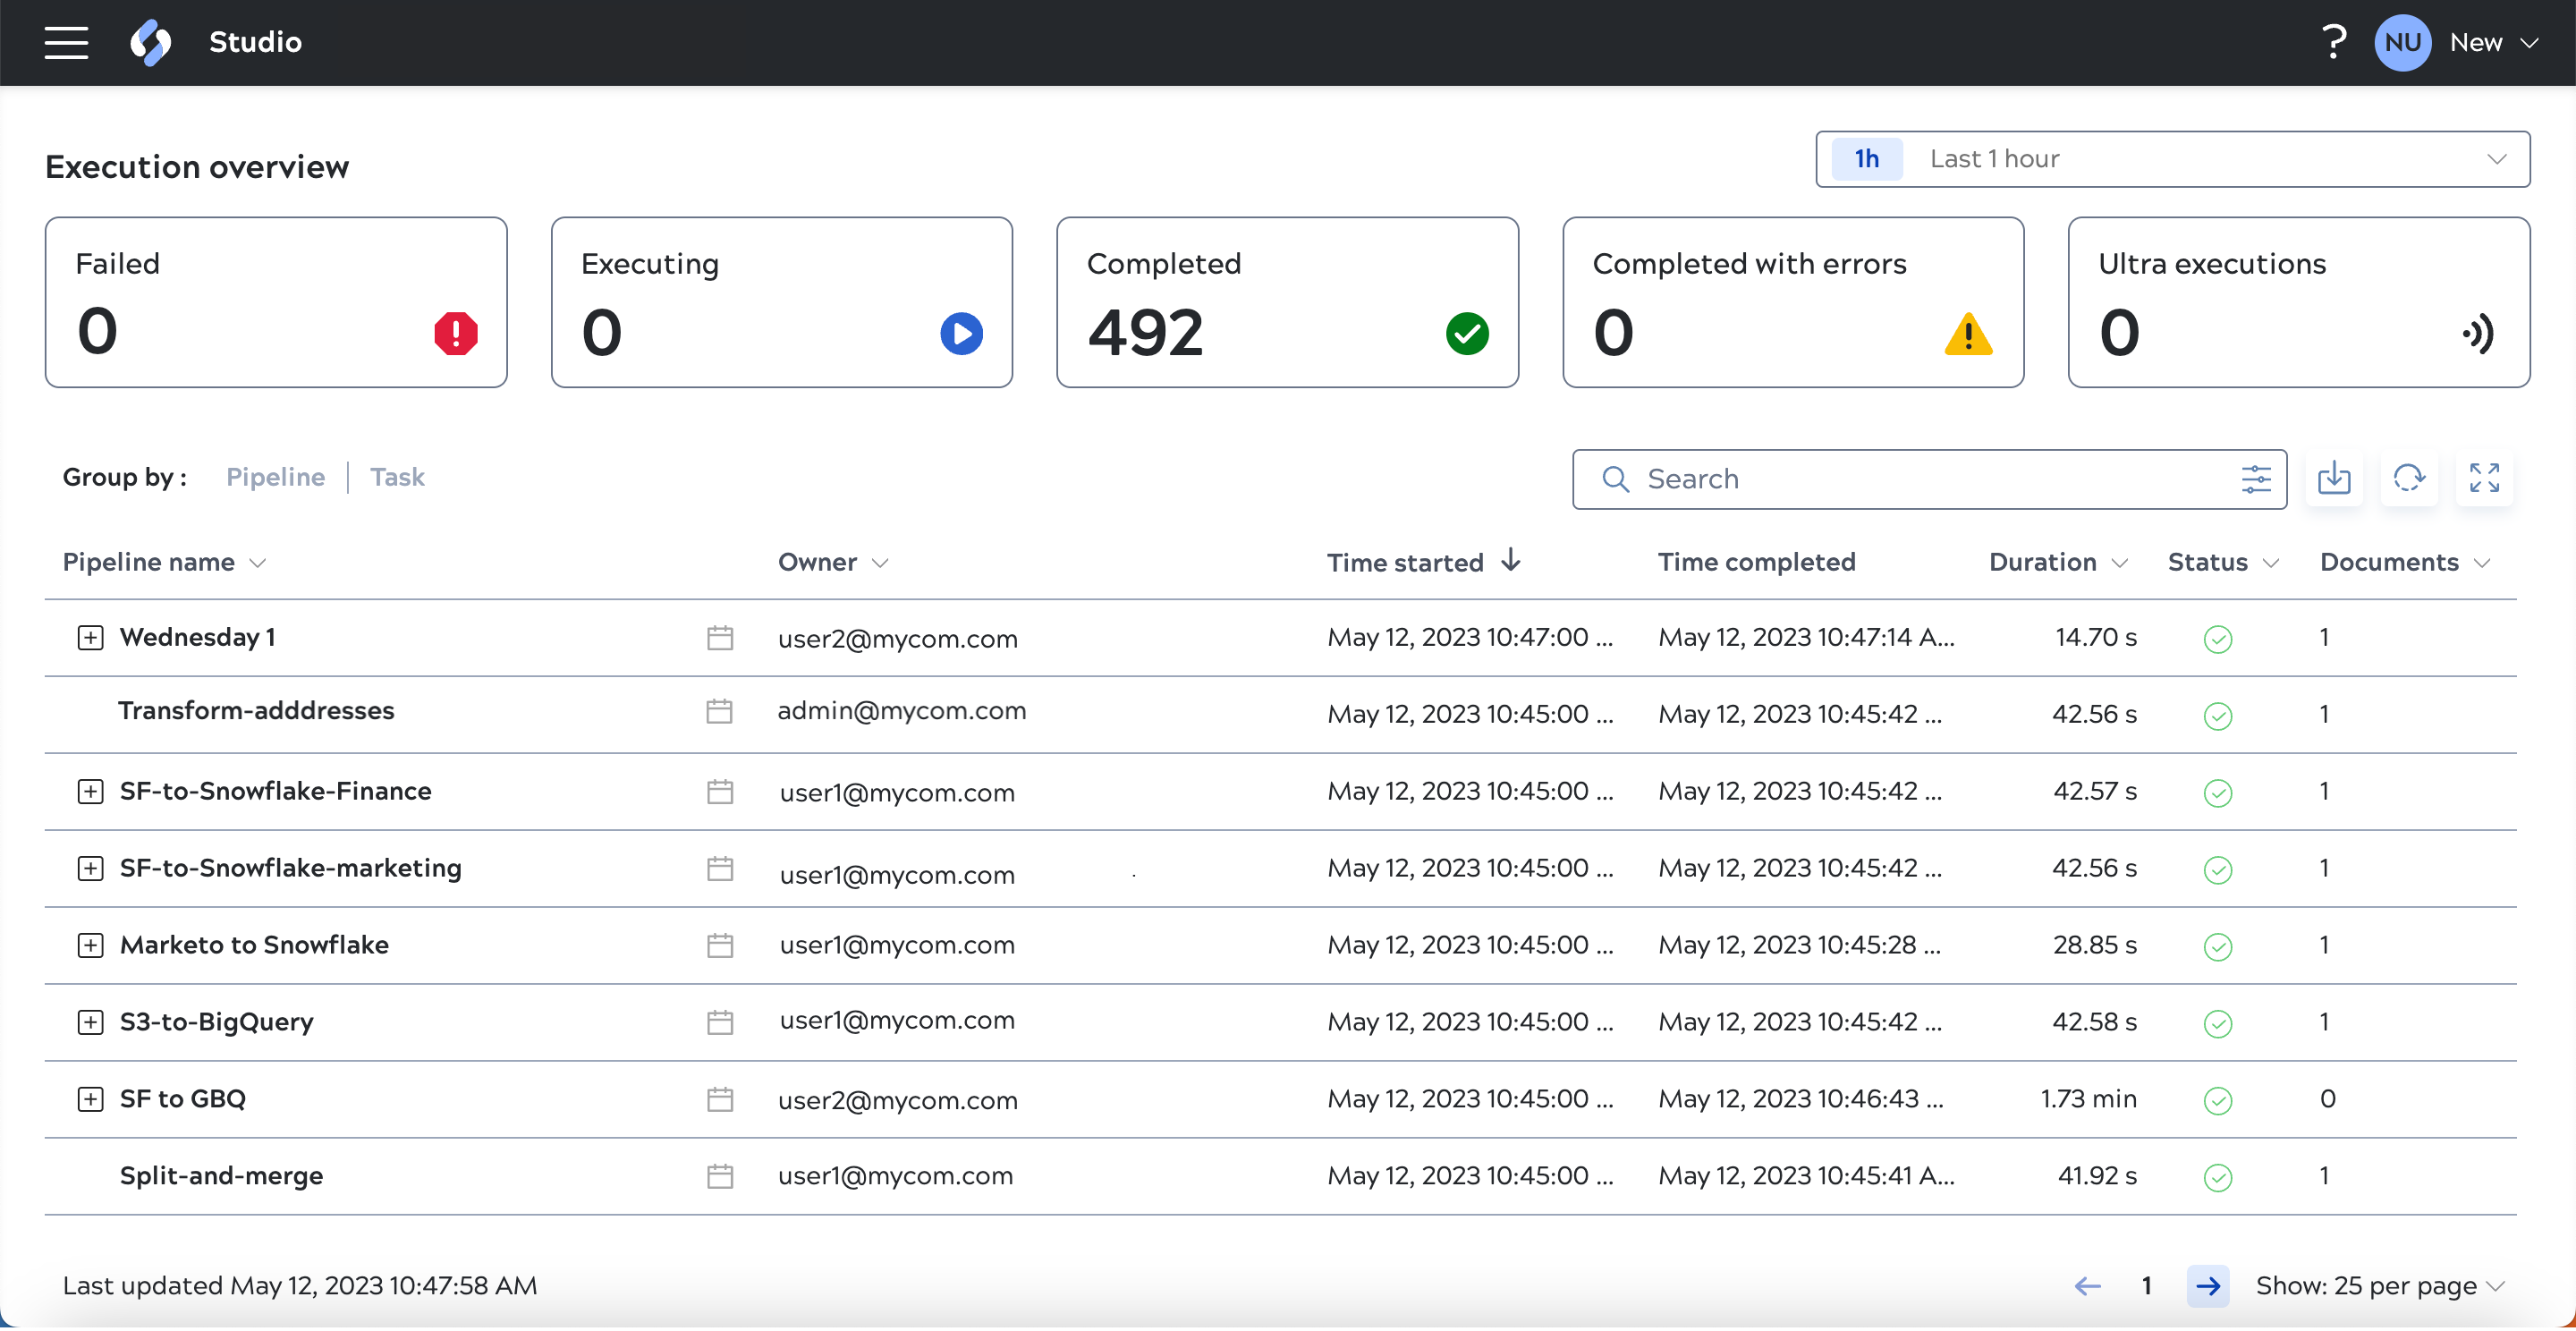Open search filter options icon
The image size is (2576, 1331).
(2255, 479)
